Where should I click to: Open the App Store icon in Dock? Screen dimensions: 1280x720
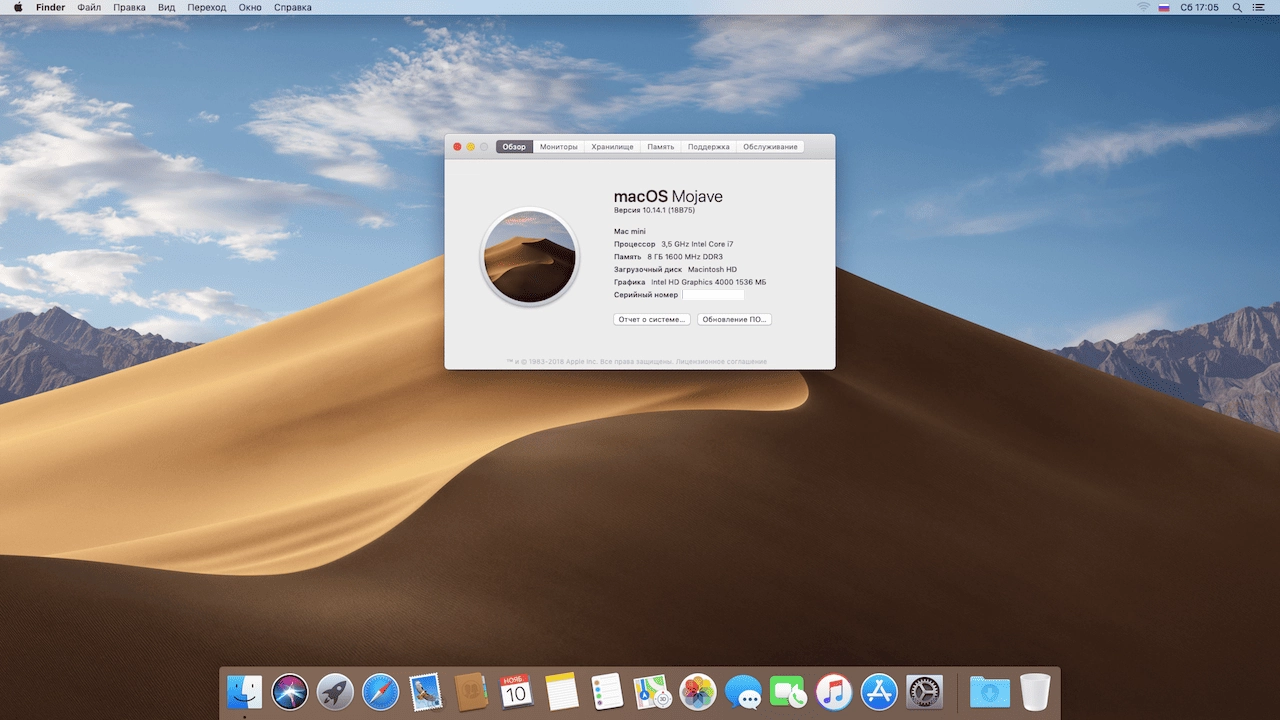coord(879,691)
